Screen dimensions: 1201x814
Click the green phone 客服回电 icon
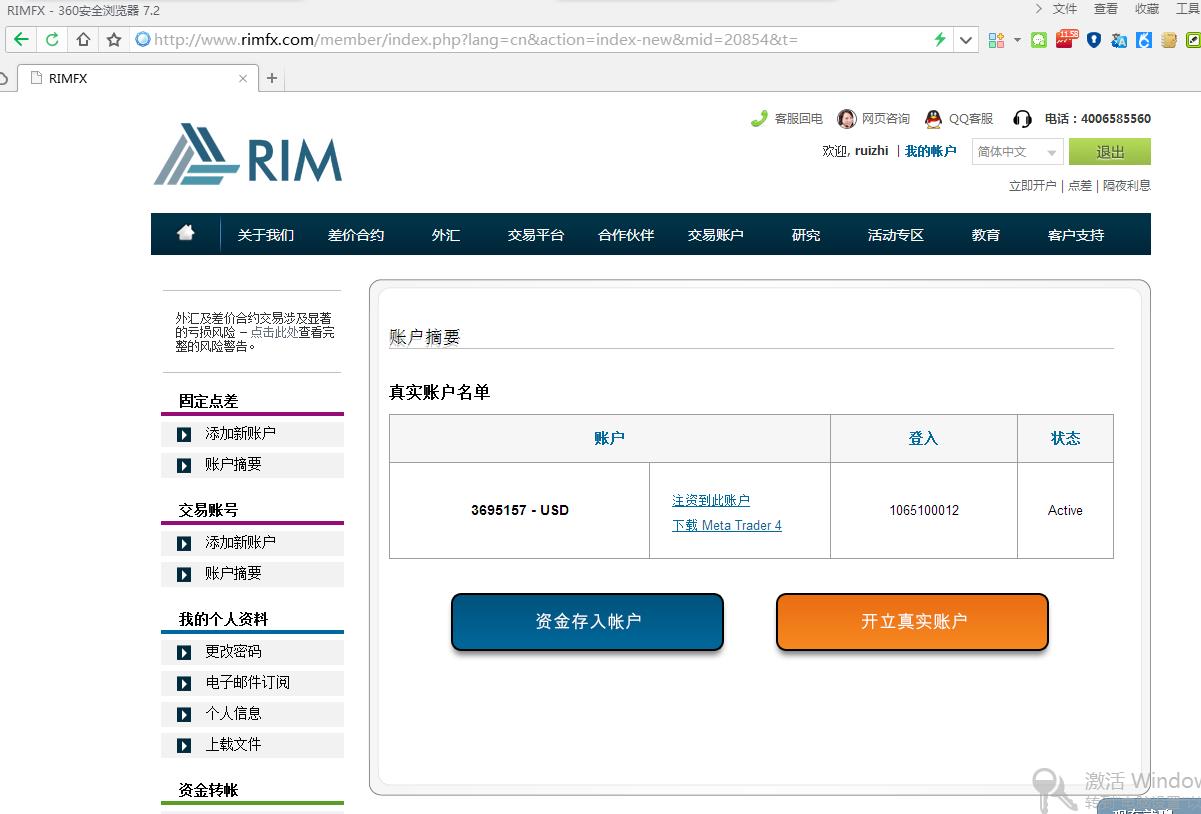(759, 118)
